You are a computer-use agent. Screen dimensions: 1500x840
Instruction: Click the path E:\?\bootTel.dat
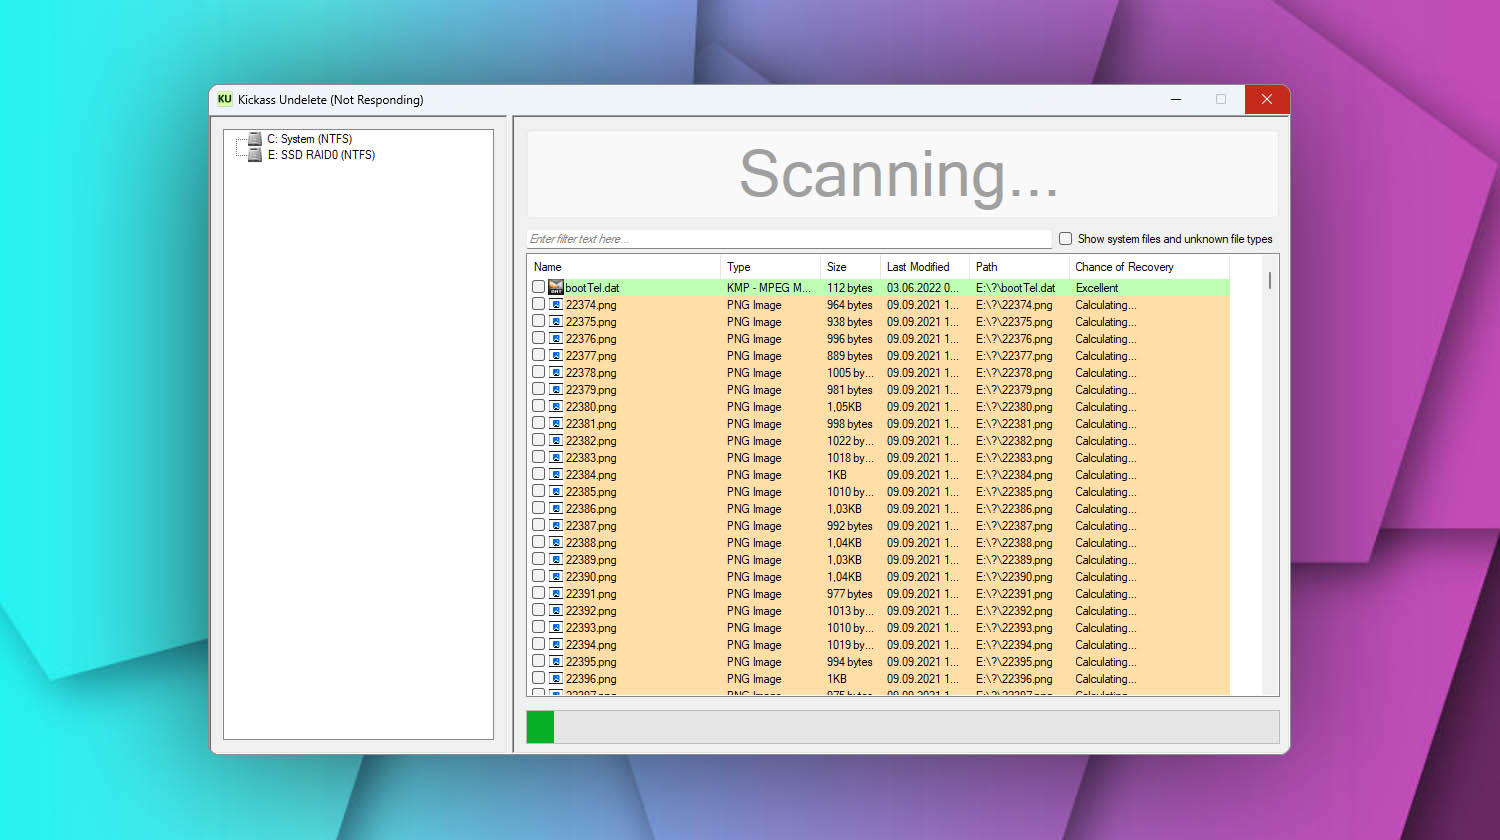(x=1015, y=288)
